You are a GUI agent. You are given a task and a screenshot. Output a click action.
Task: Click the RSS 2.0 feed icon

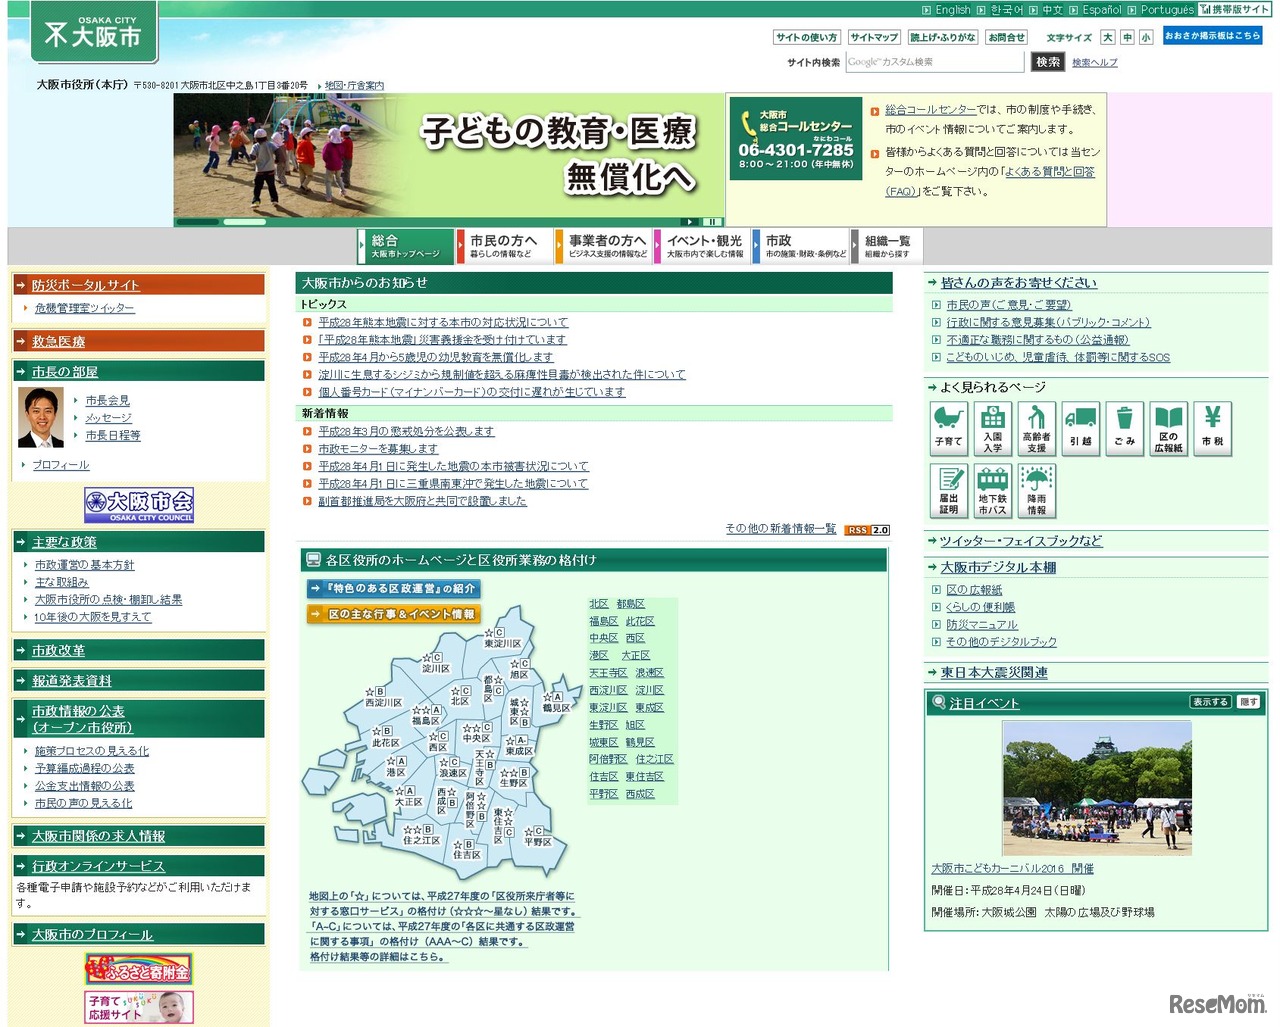[x=865, y=530]
